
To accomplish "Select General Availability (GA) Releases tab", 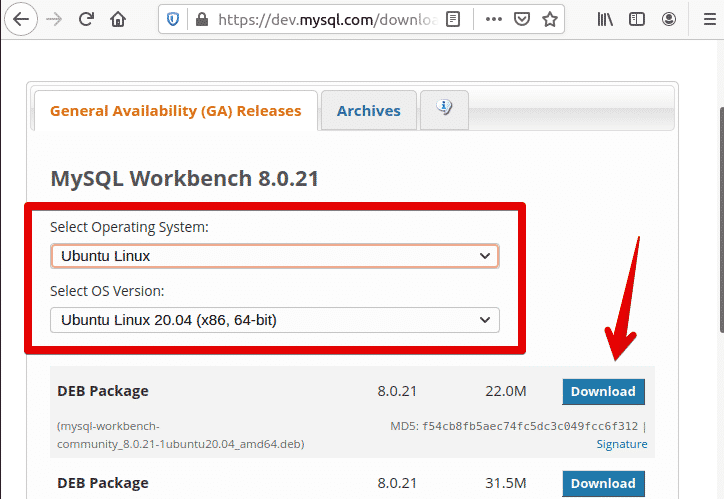I will (x=175, y=111).
